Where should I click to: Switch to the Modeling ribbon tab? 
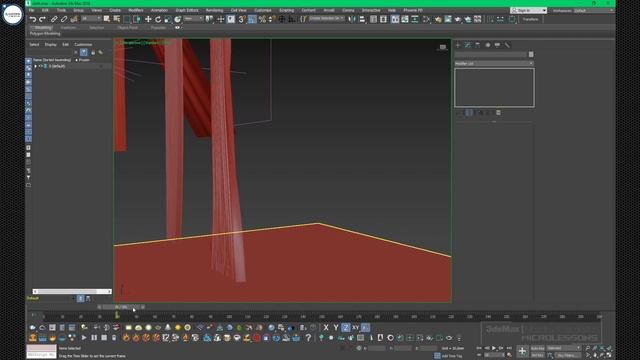pyautogui.click(x=43, y=28)
